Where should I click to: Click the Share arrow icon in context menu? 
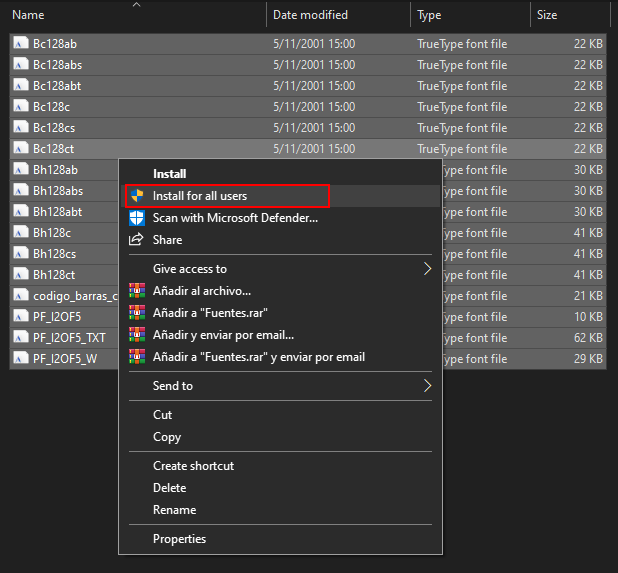[136, 239]
